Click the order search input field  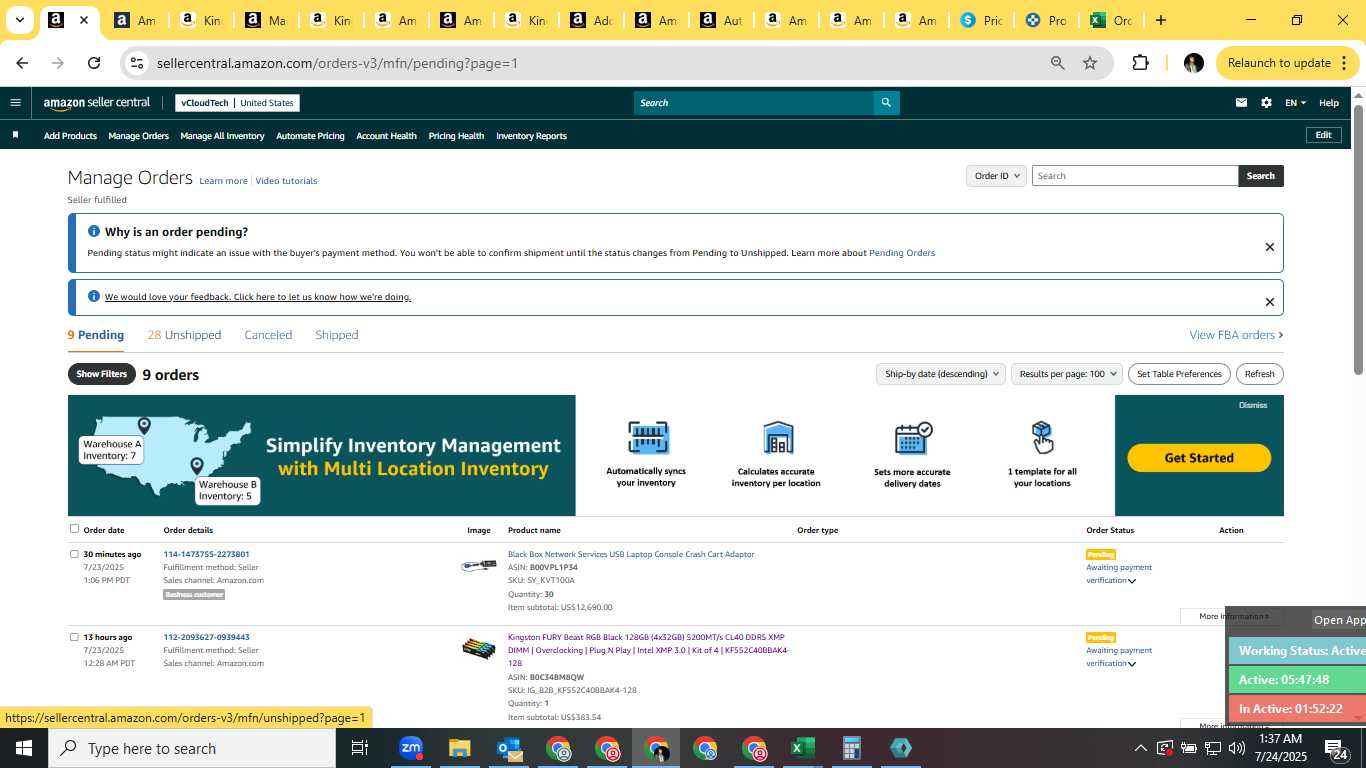(1135, 176)
